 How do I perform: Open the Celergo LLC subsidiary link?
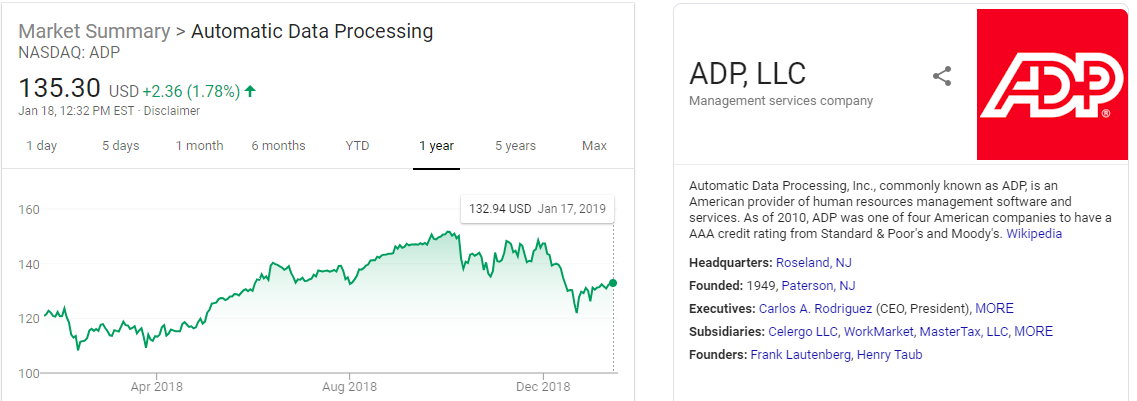[x=803, y=332]
